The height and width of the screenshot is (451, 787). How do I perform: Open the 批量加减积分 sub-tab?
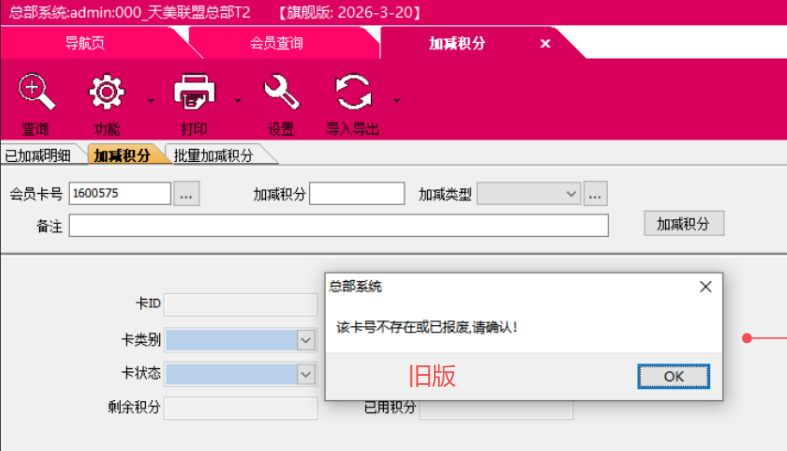[213, 156]
